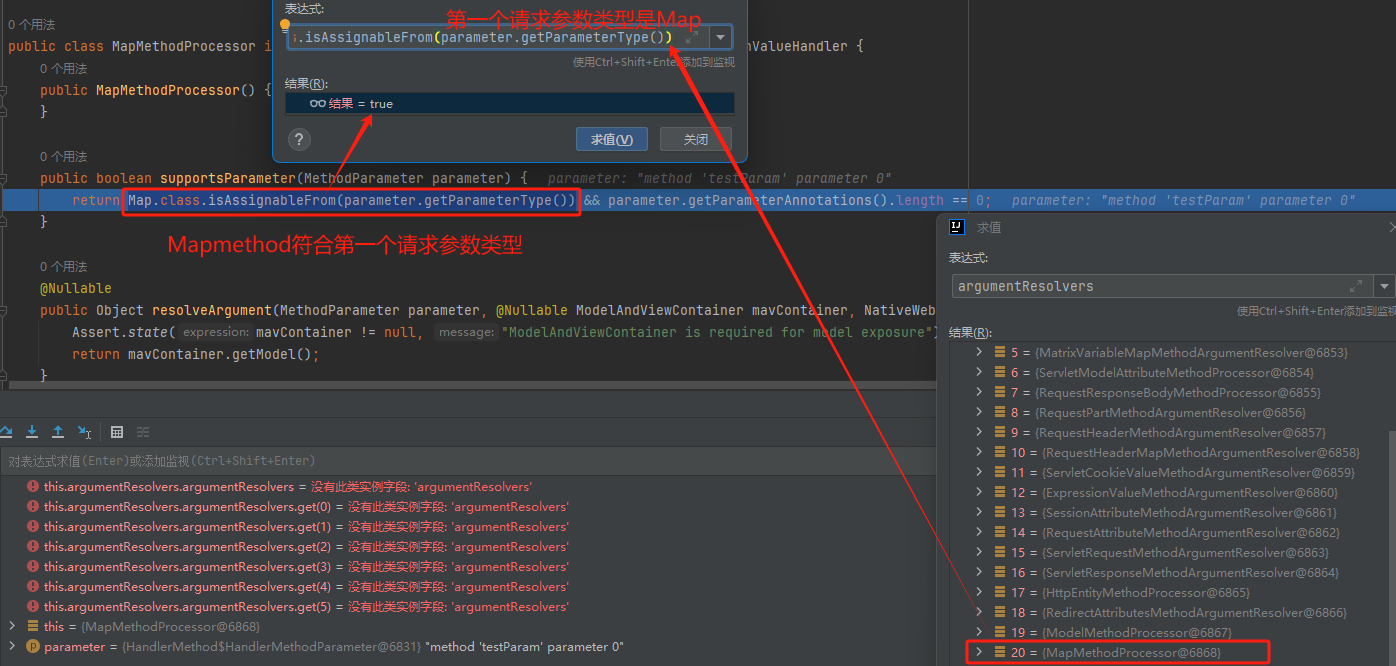Click the parameter variable 'p' icon
Viewport: 1396px width, 666px height.
point(33,647)
